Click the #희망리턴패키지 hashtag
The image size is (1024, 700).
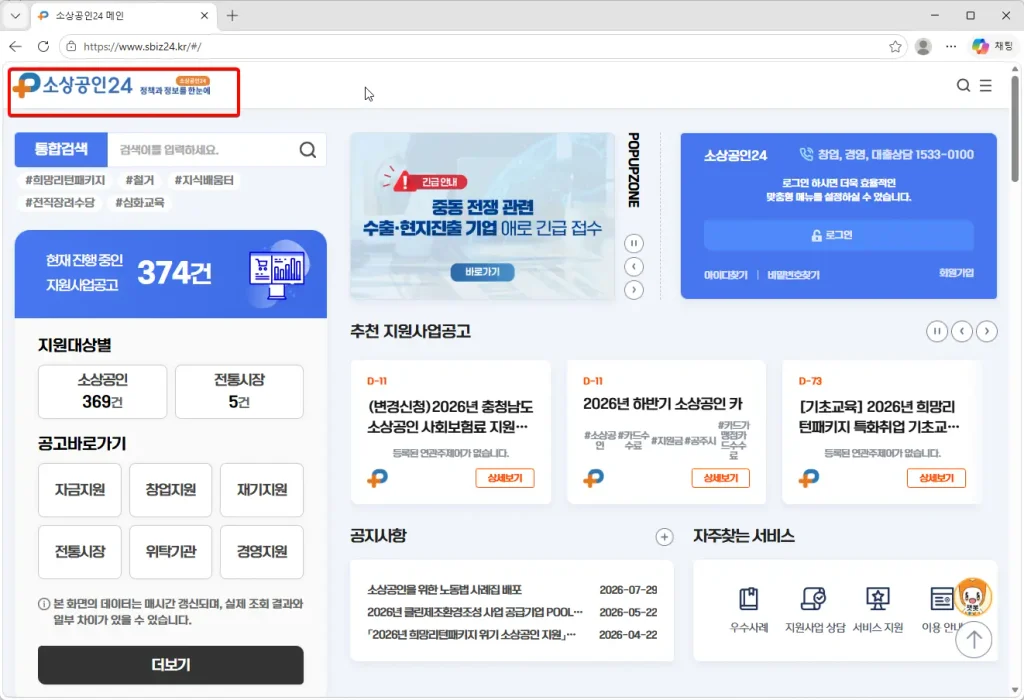65,180
